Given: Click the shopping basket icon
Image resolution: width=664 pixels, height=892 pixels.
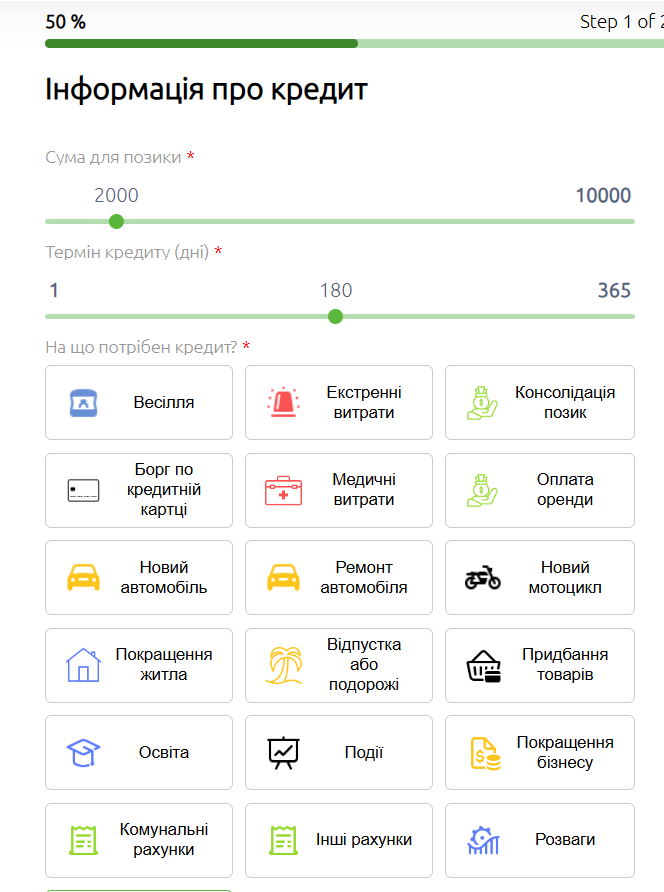Looking at the screenshot, I should (x=484, y=666).
